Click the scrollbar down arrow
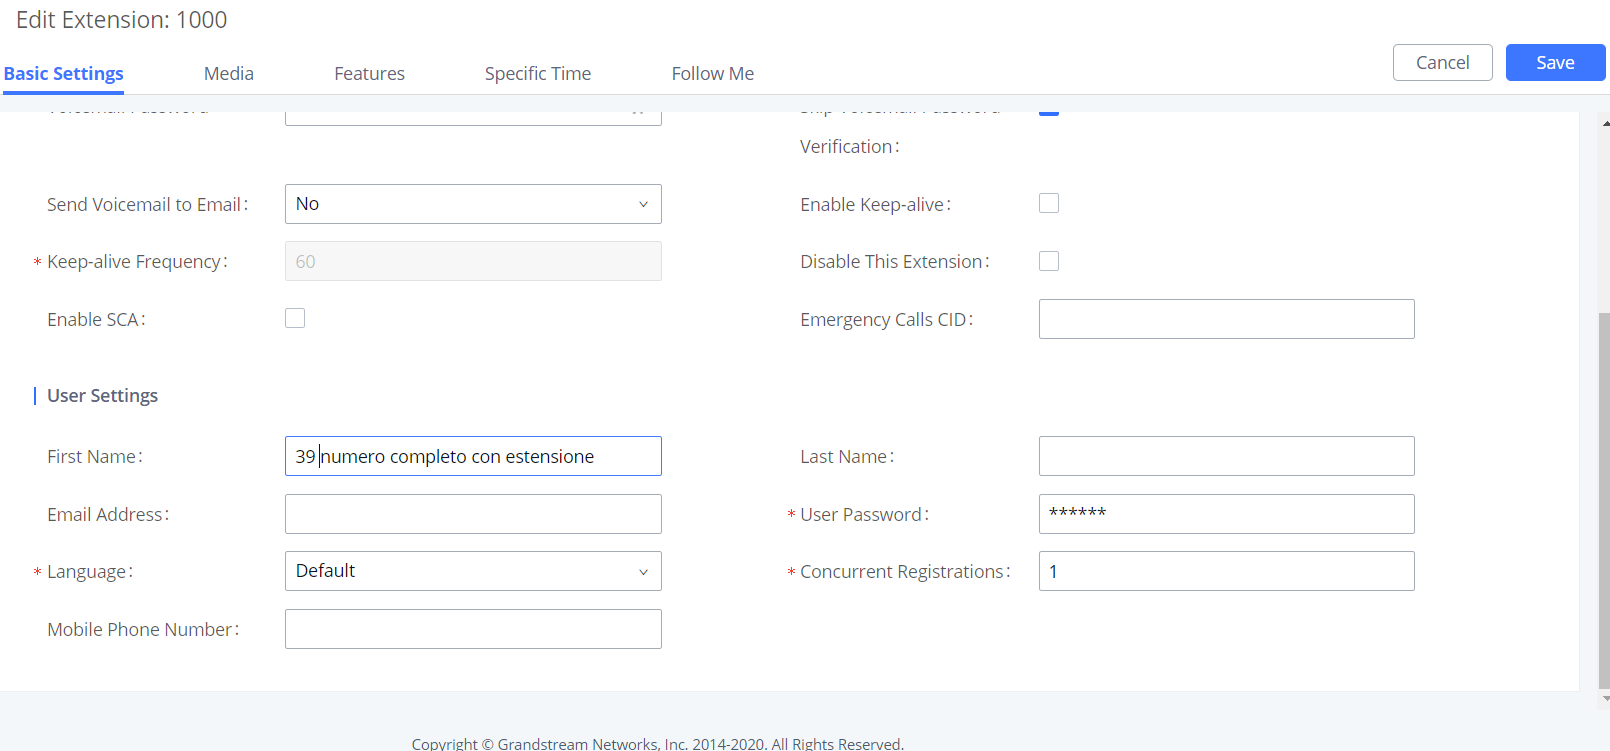The image size is (1610, 751). 1606,698
